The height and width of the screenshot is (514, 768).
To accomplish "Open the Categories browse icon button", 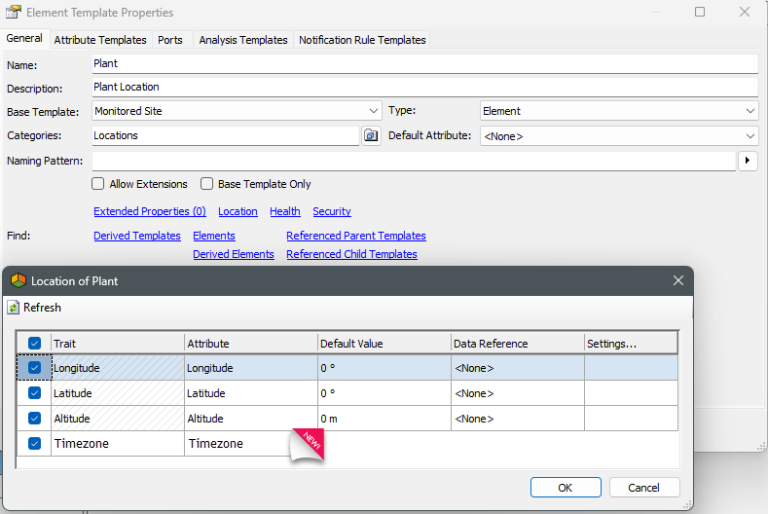I will pos(371,135).
